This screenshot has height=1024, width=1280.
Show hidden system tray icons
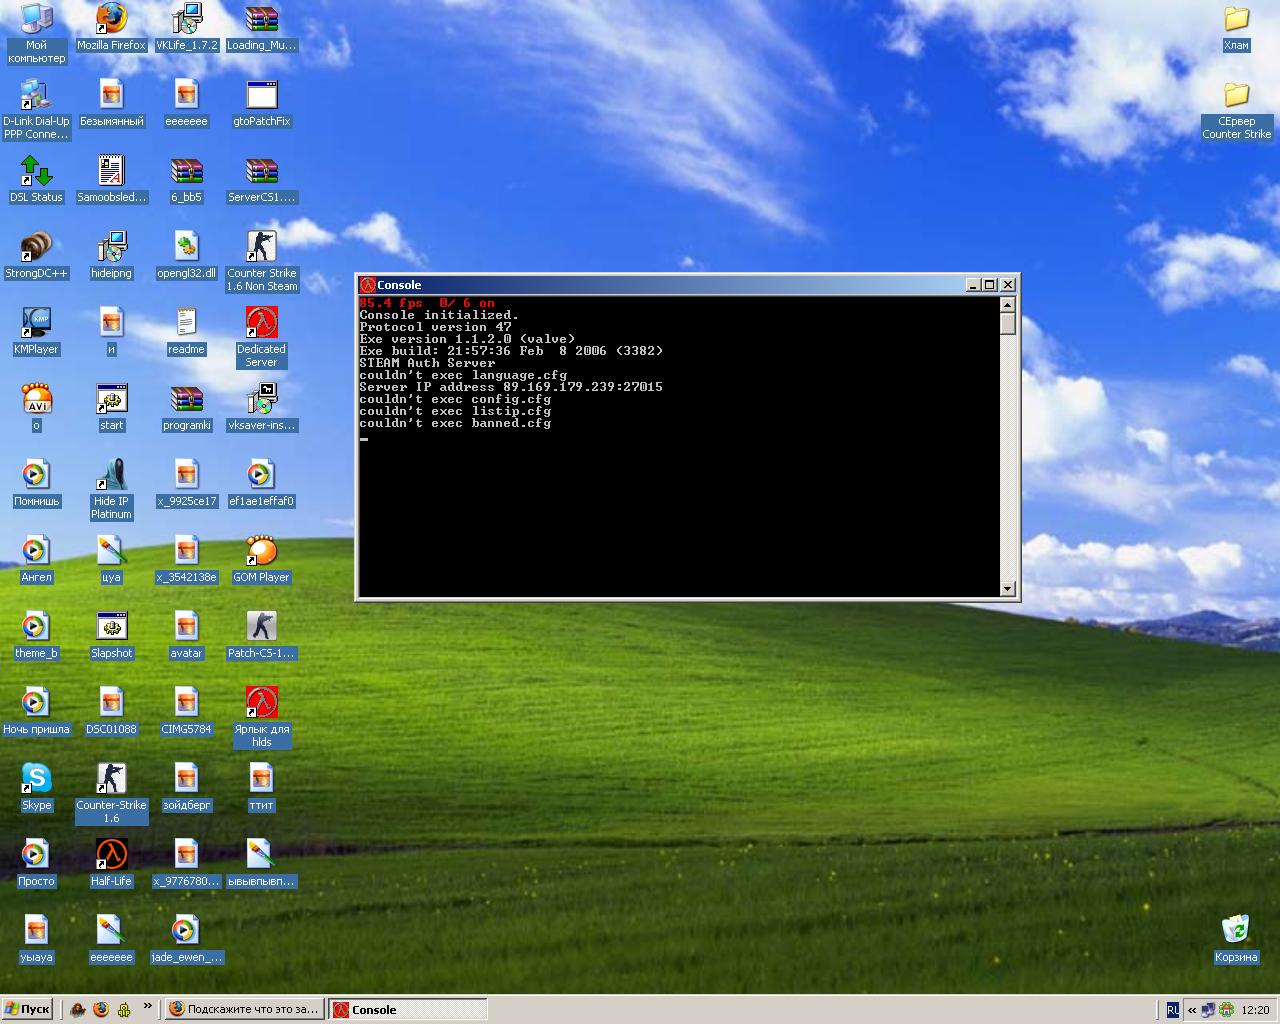click(x=1192, y=1010)
